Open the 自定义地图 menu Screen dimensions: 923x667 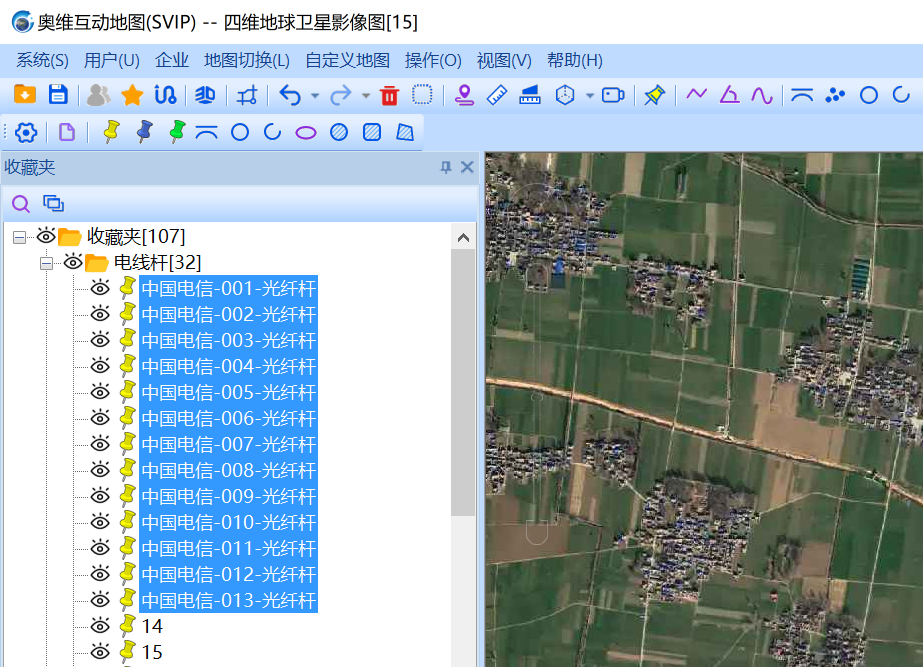(347, 60)
